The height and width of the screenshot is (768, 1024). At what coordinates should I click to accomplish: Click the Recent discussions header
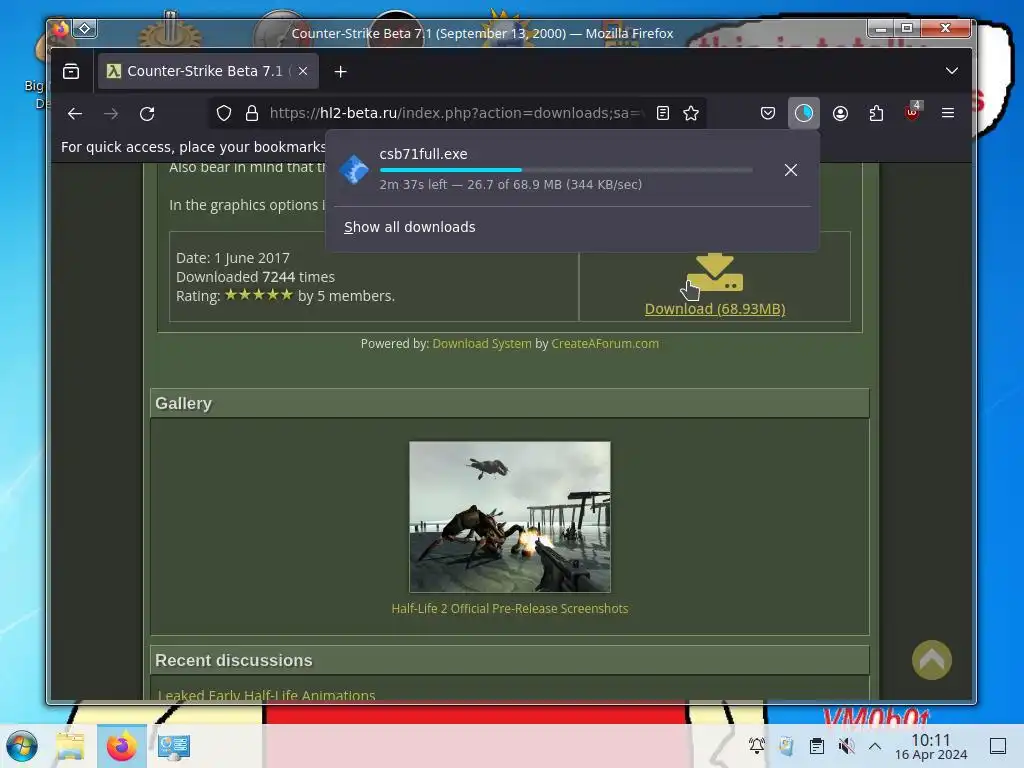tap(509, 660)
